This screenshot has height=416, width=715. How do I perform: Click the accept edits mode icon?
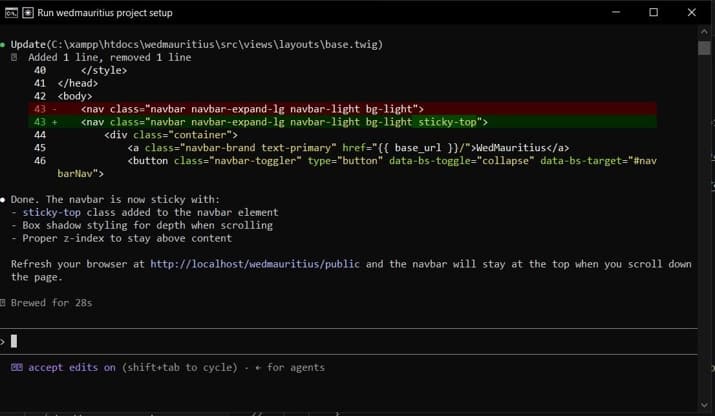click(x=16, y=367)
